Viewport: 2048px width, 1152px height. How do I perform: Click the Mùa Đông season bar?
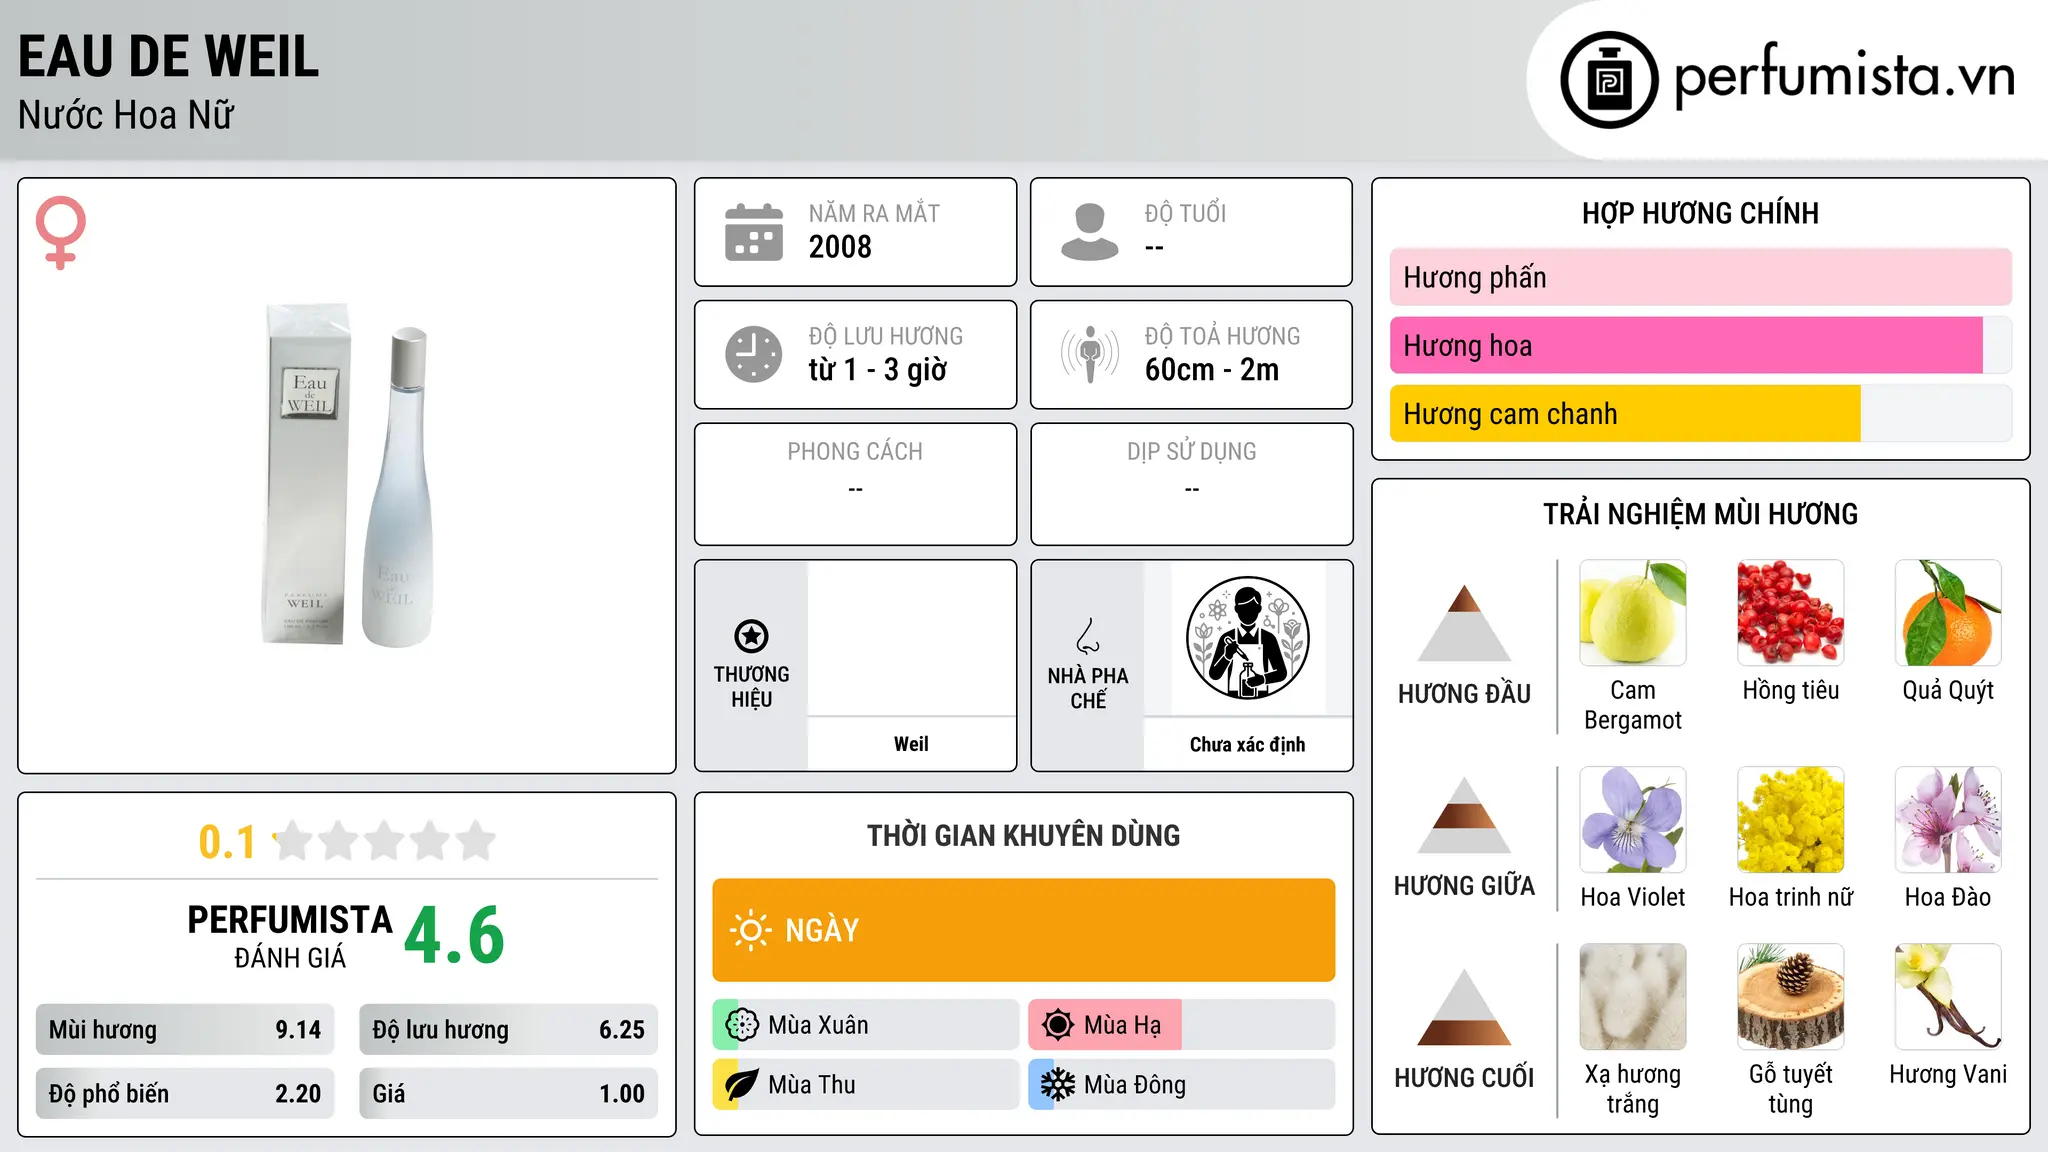pyautogui.click(x=1182, y=1085)
